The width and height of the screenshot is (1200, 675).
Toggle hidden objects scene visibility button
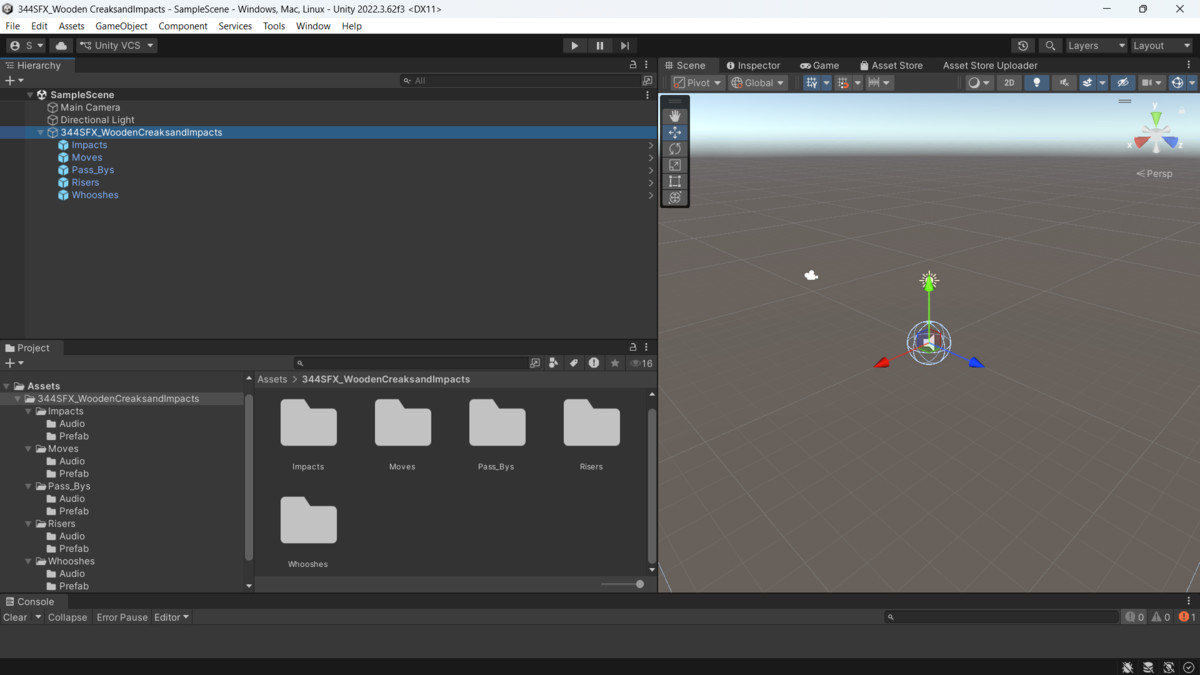(x=1123, y=83)
